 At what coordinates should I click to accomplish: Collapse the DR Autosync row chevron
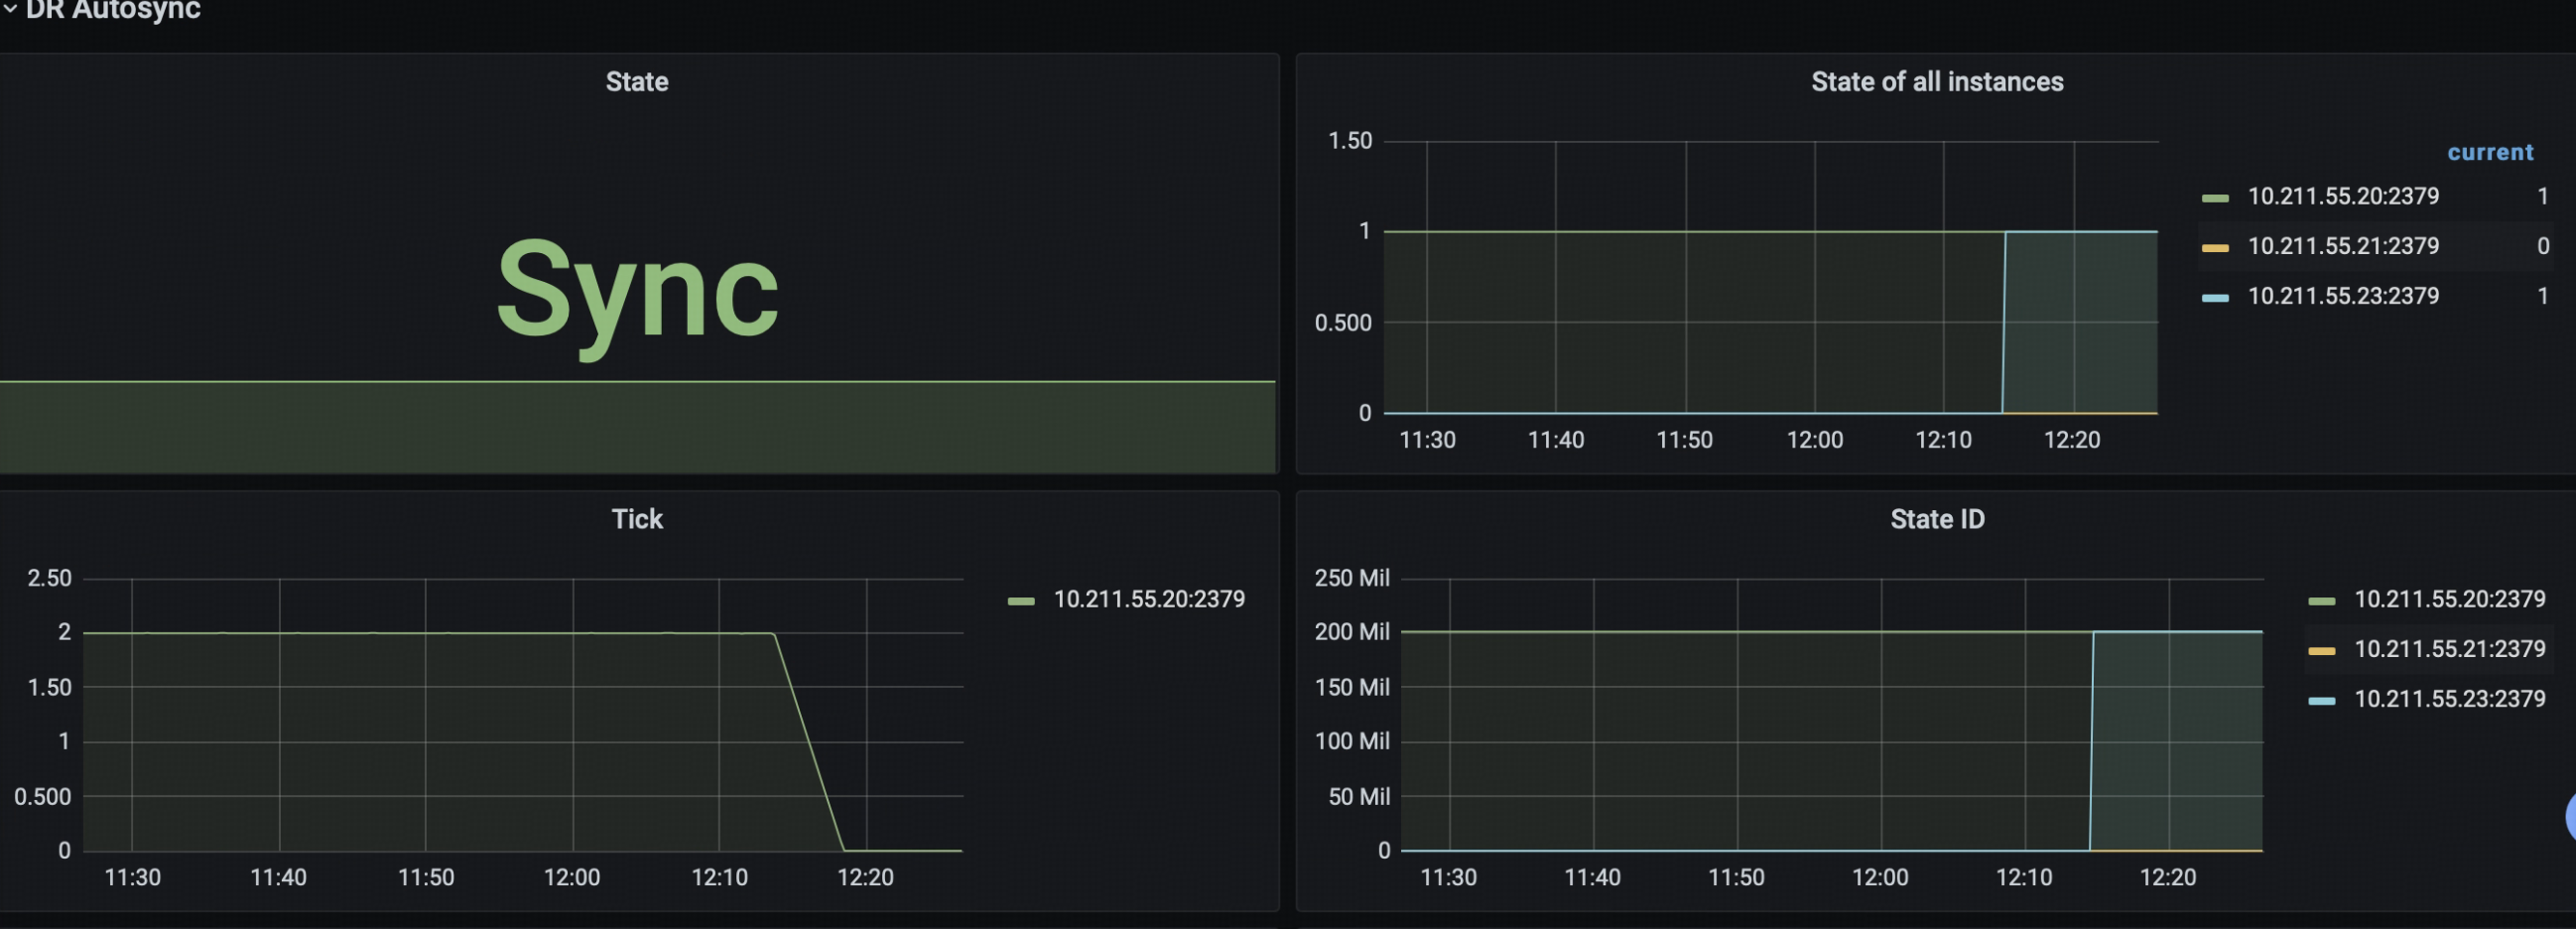coord(10,9)
